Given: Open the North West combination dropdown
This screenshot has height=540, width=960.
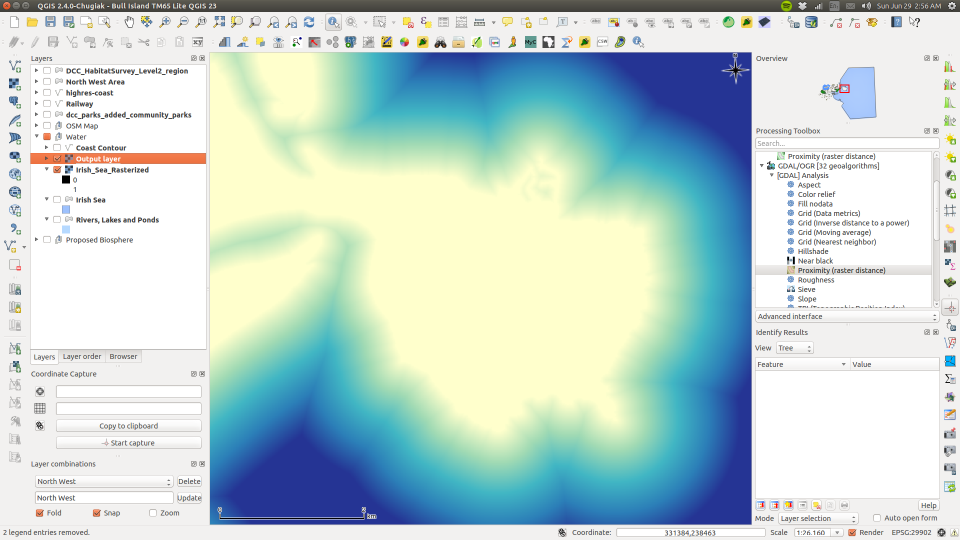Looking at the screenshot, I should (x=104, y=481).
